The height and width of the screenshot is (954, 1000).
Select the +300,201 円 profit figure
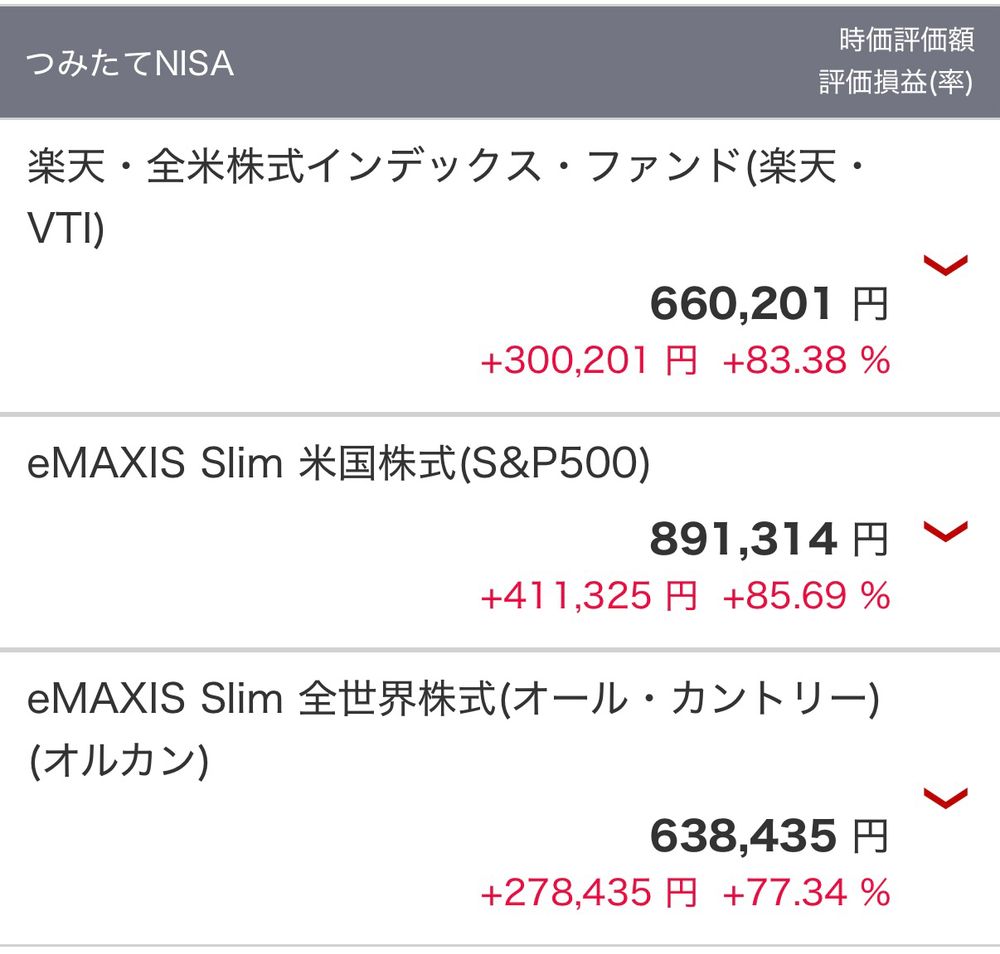589,360
